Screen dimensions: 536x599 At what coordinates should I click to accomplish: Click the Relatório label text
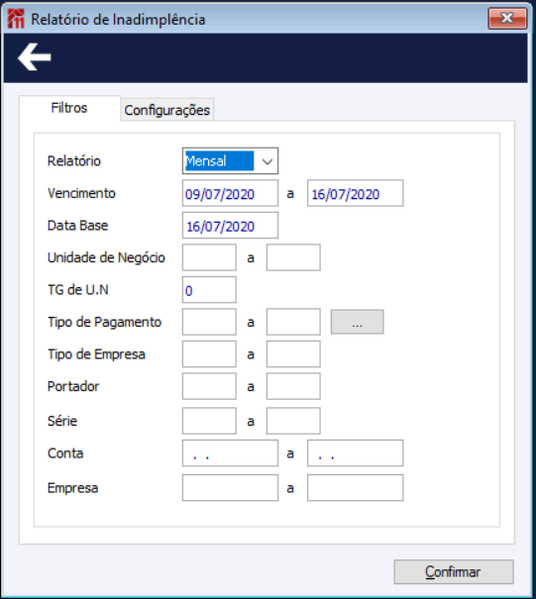(74, 161)
